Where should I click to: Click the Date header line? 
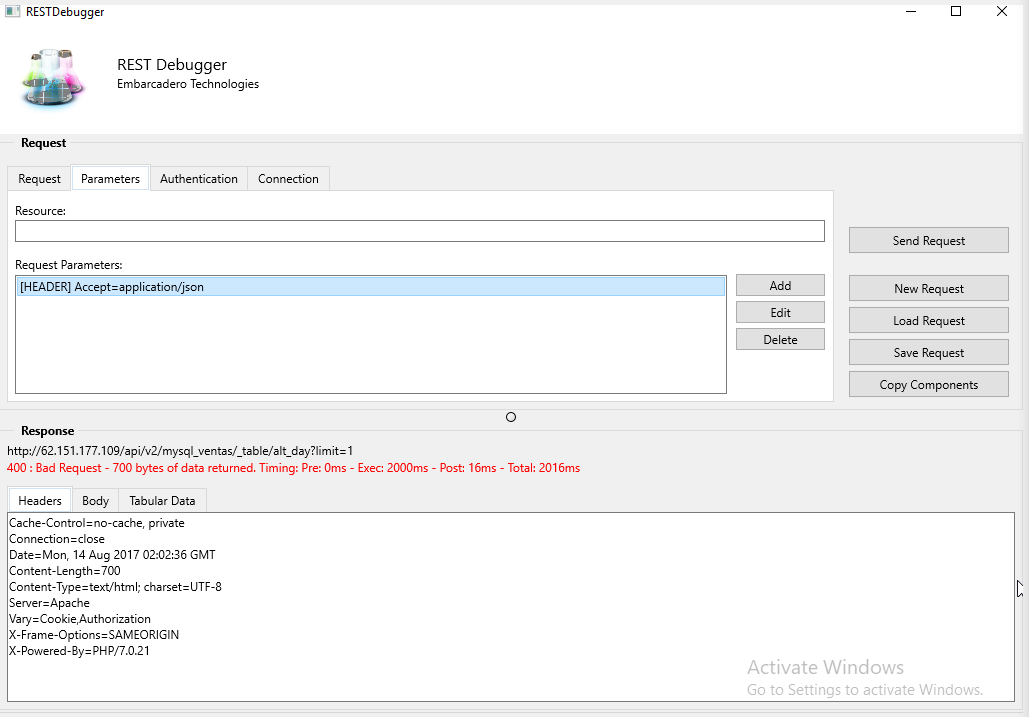[x=112, y=555]
